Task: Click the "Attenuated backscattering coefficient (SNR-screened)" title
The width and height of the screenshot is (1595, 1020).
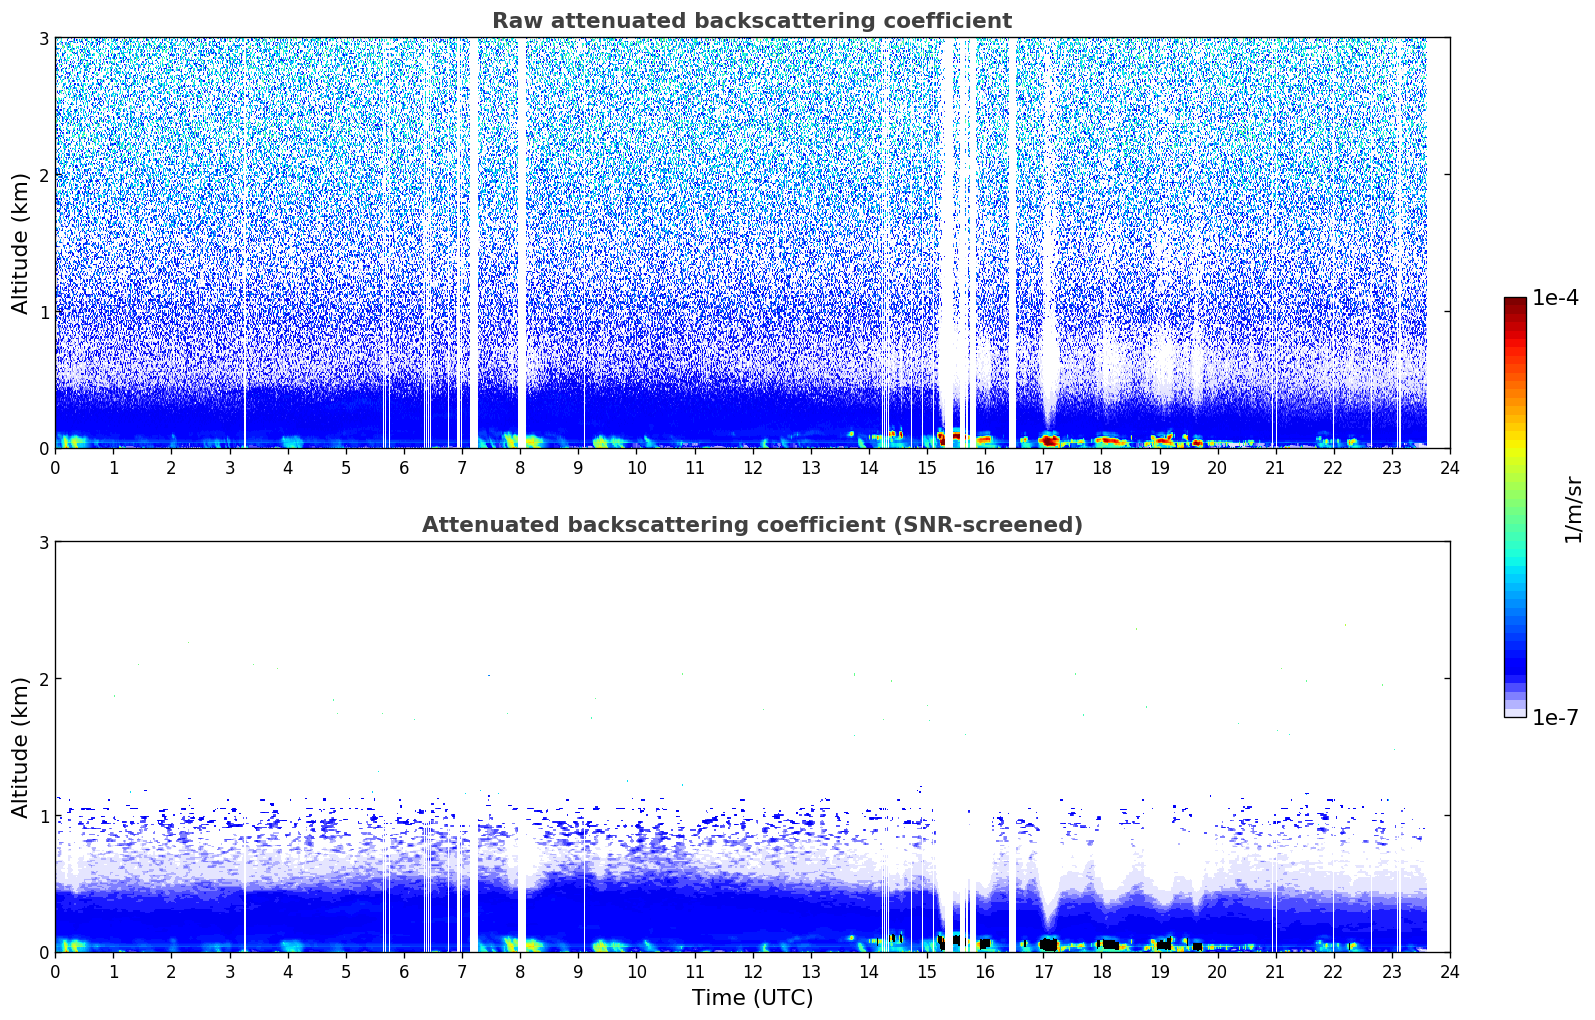Action: click(x=751, y=525)
